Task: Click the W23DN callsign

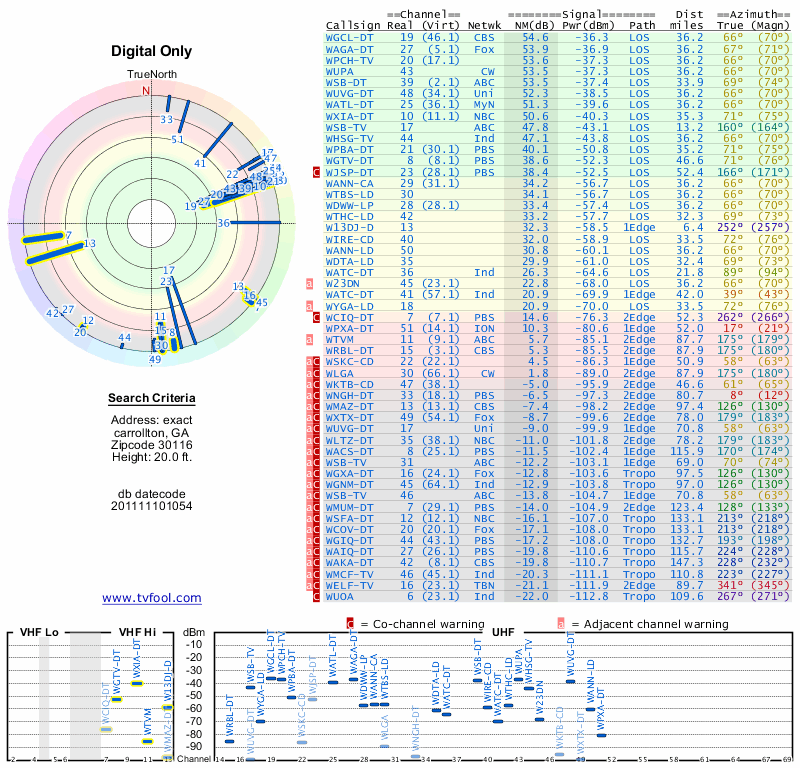Action: pyautogui.click(x=343, y=283)
